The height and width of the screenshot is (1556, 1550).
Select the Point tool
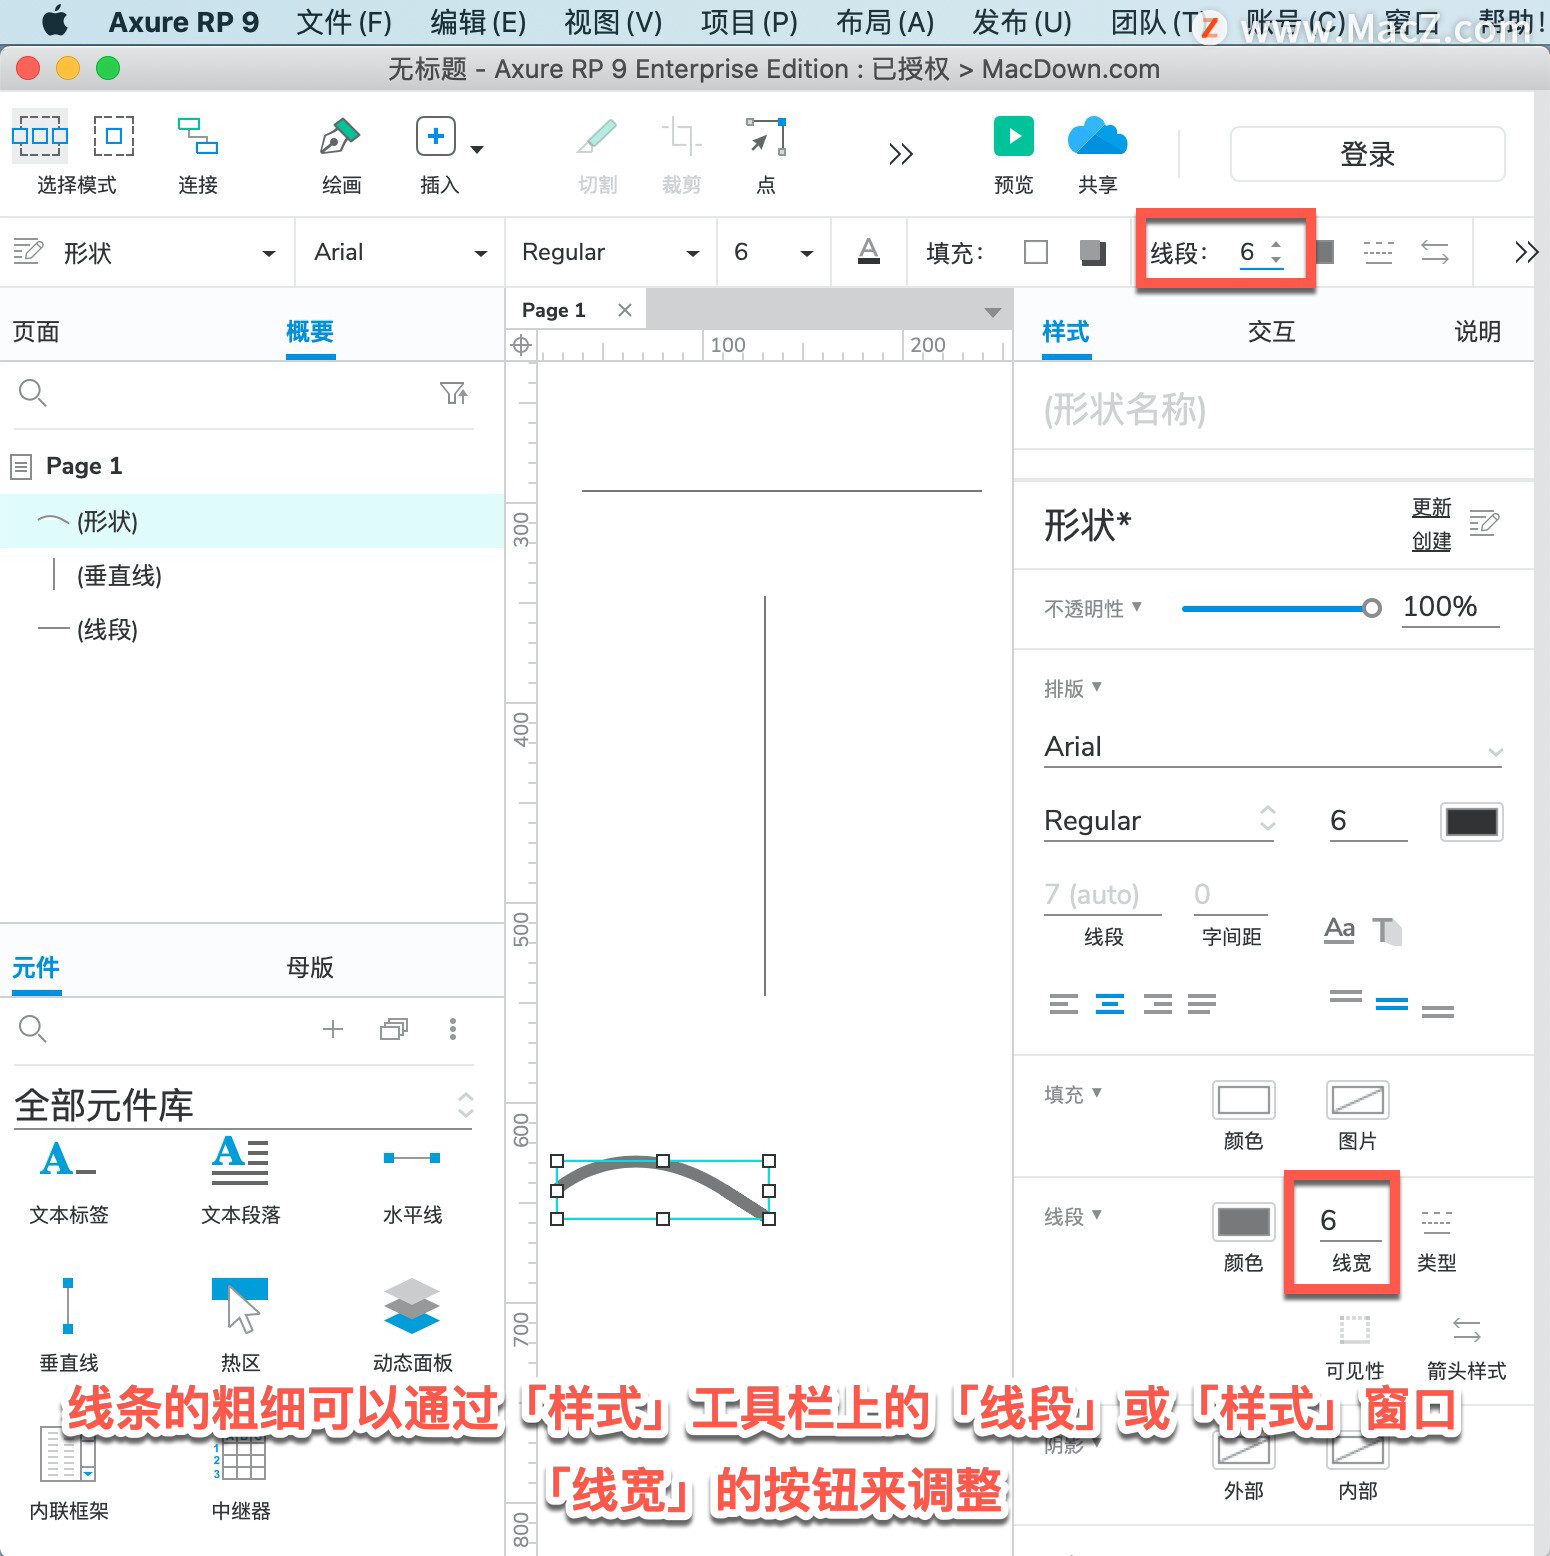(766, 136)
